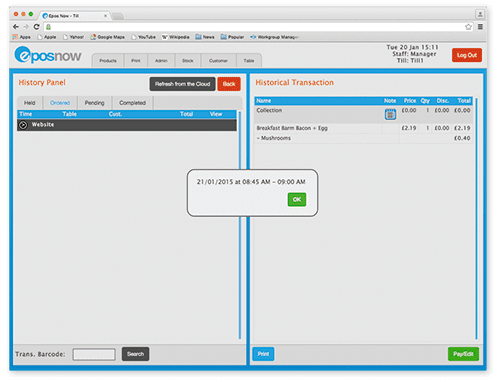This screenshot has height=382, width=500.
Task: Go back using the browser back arrow
Action: click(16, 27)
